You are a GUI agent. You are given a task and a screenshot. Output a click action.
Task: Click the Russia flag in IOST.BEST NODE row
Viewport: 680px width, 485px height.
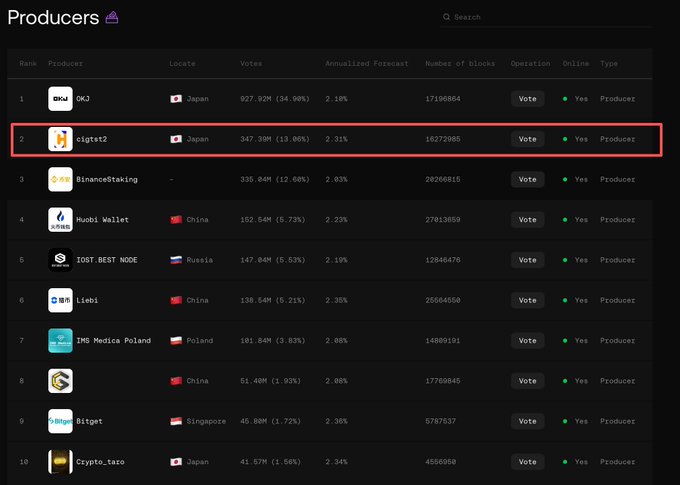[176, 260]
